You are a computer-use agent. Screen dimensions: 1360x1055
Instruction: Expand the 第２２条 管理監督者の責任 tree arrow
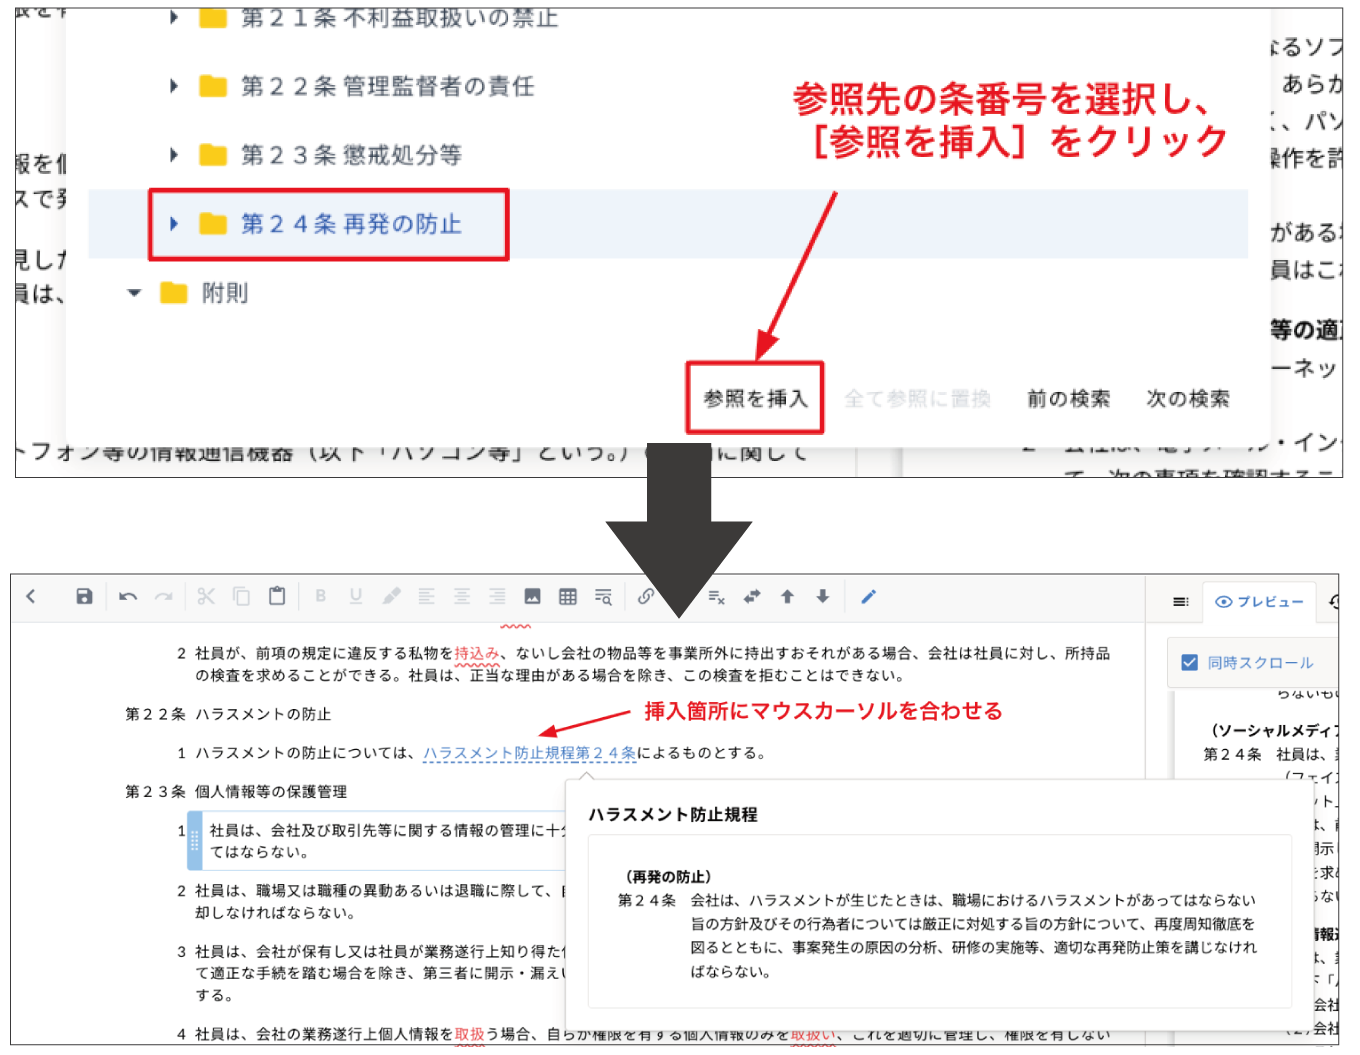[174, 87]
